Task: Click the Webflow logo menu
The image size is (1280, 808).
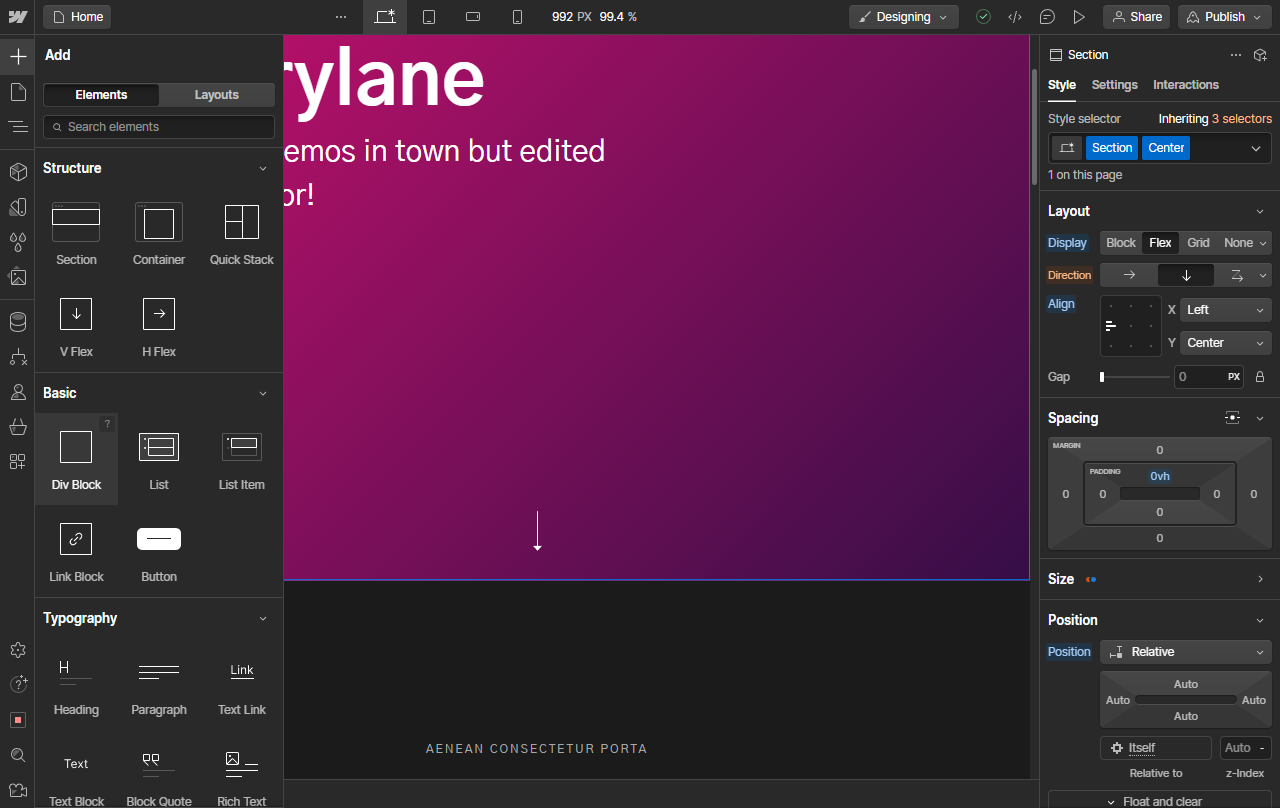Action: point(18,17)
